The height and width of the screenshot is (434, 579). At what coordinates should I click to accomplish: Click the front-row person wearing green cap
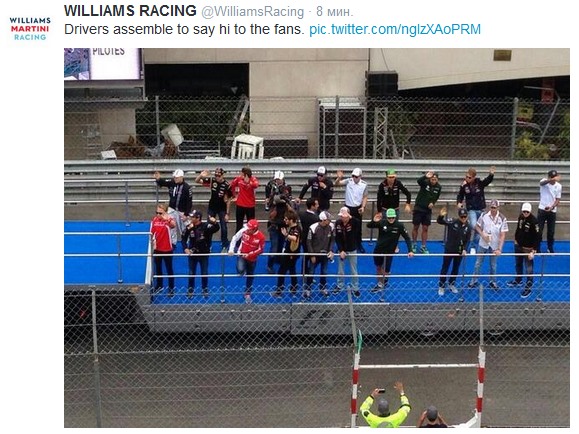click(389, 249)
